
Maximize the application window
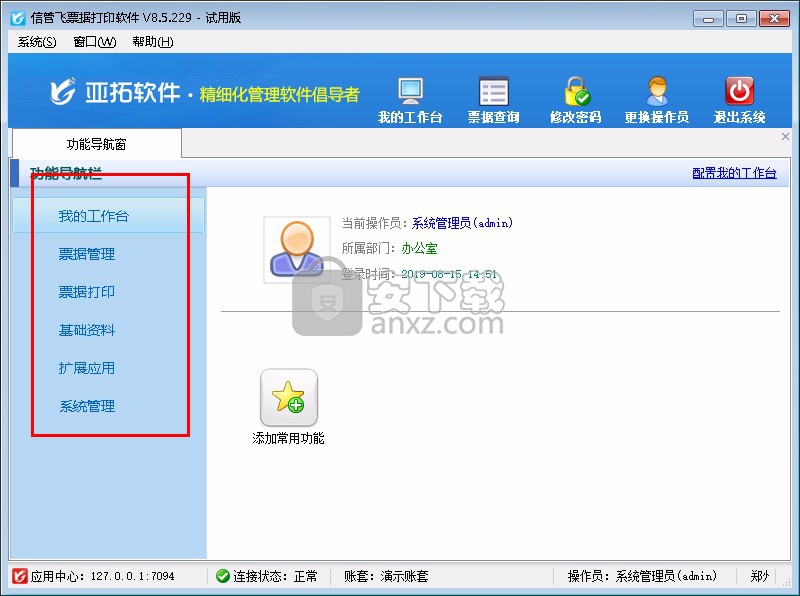pyautogui.click(x=741, y=19)
